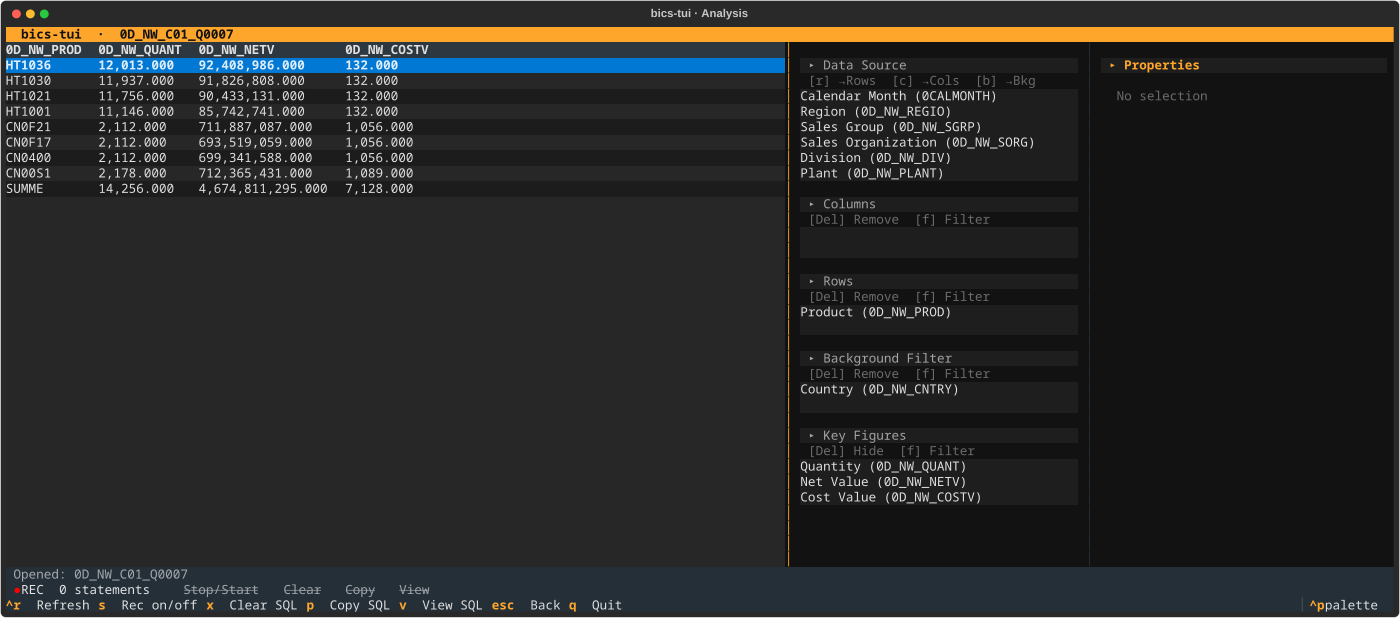Click the 0 statements counter
Image resolution: width=1400 pixels, height=618 pixels.
point(104,590)
